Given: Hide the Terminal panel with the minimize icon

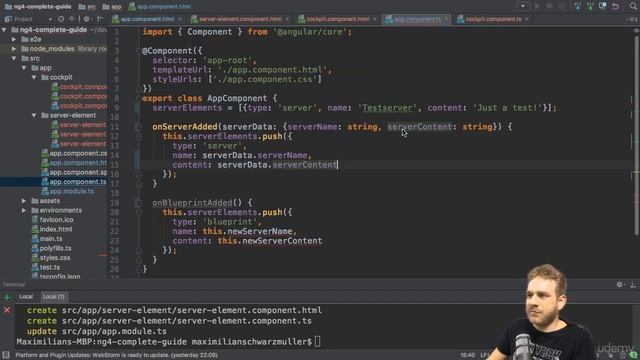Looking at the screenshot, I should pos(633,284).
